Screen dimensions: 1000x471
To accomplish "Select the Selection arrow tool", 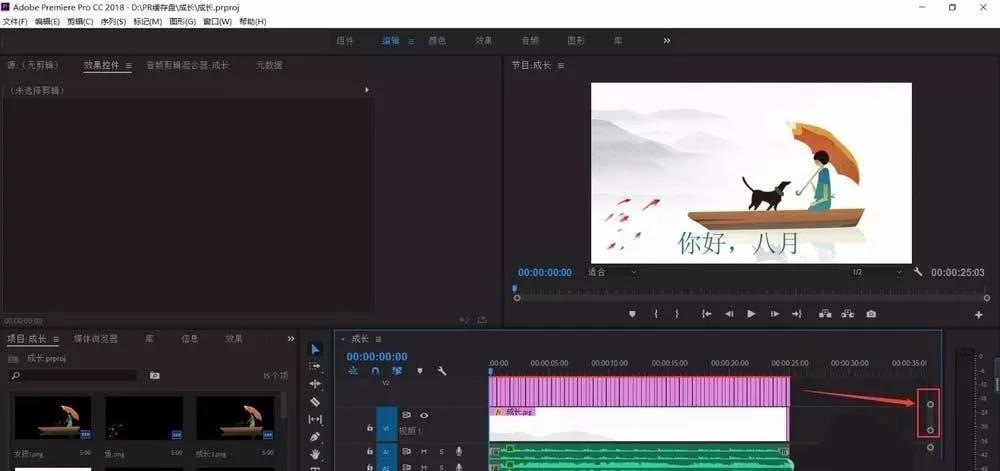I will coord(315,349).
